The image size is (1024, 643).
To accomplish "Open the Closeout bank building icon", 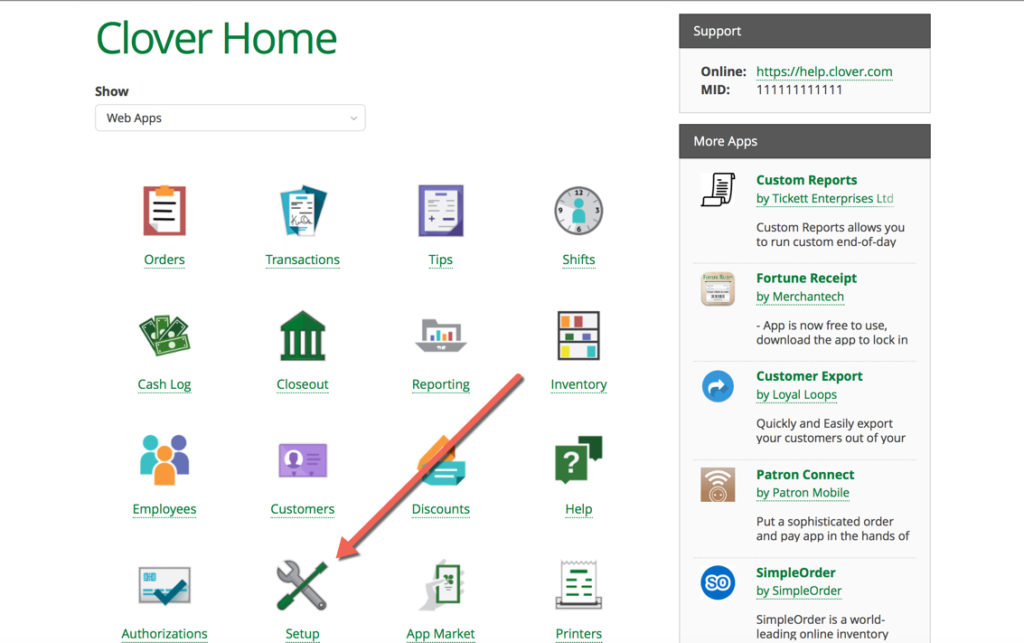I will pyautogui.click(x=302, y=336).
